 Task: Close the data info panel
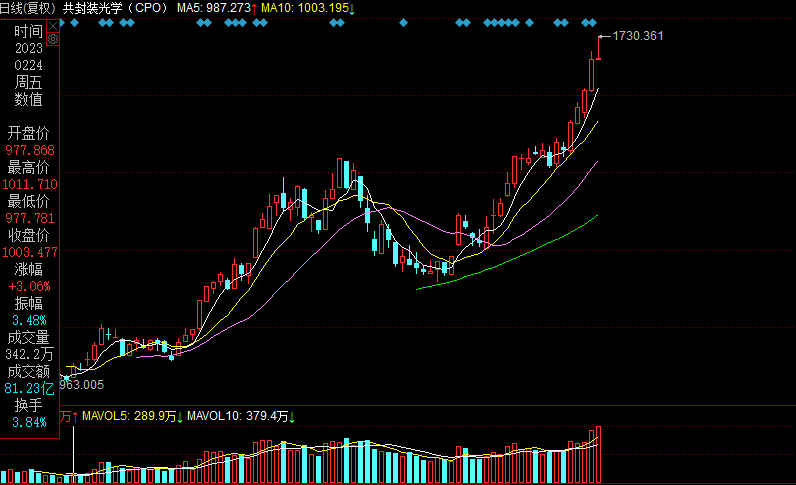(x=53, y=25)
